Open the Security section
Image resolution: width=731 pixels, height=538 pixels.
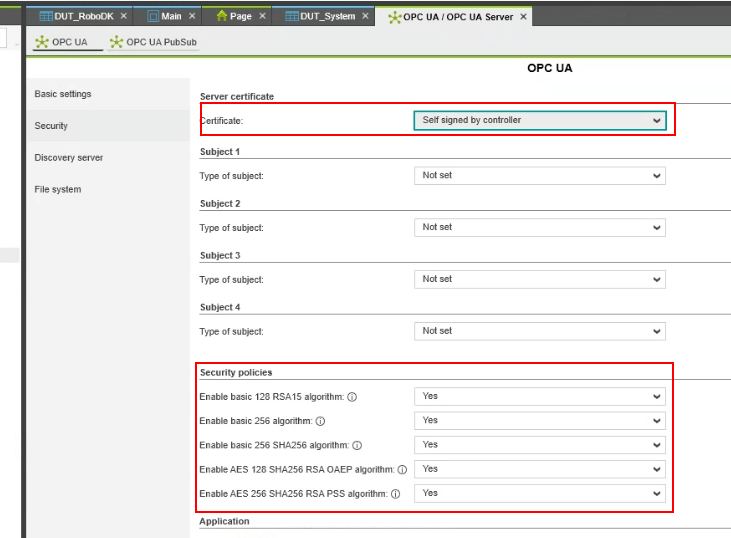pos(108,126)
